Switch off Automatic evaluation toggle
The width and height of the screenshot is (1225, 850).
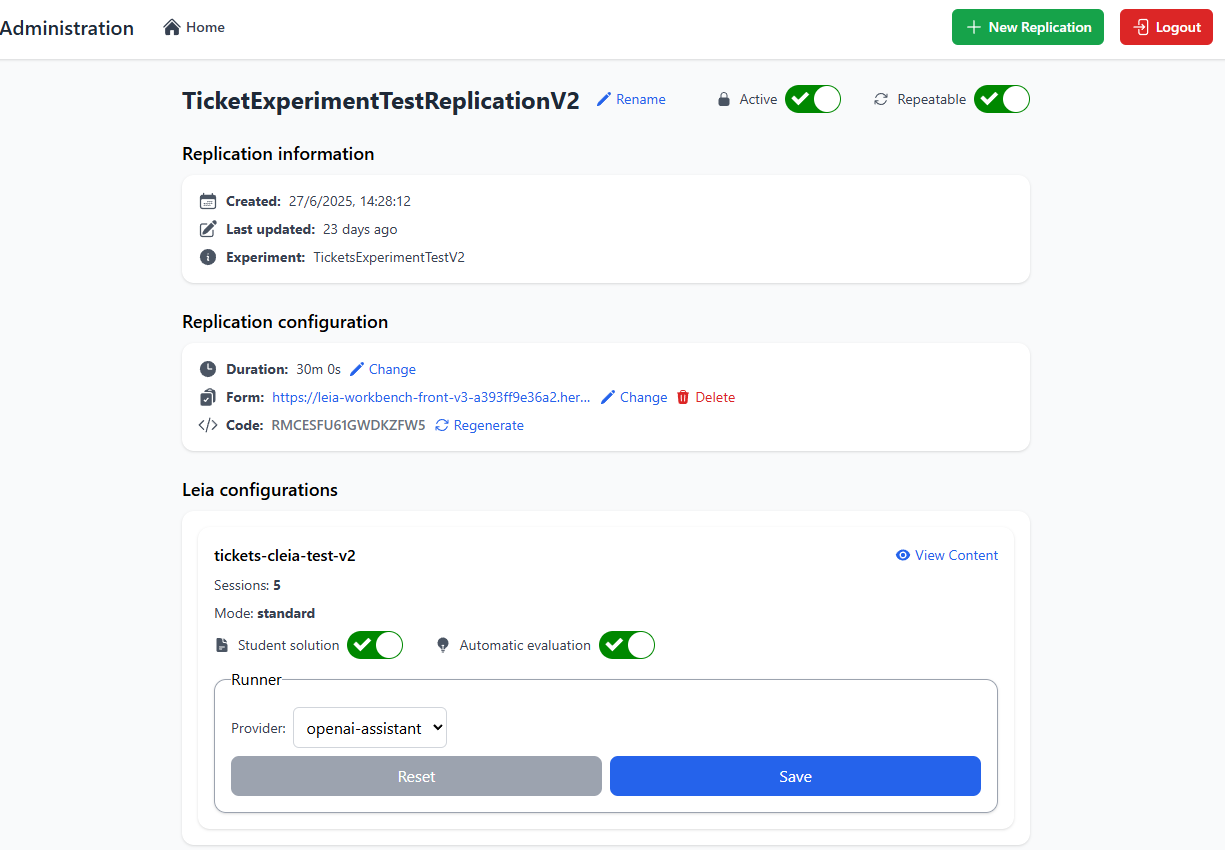tap(627, 645)
